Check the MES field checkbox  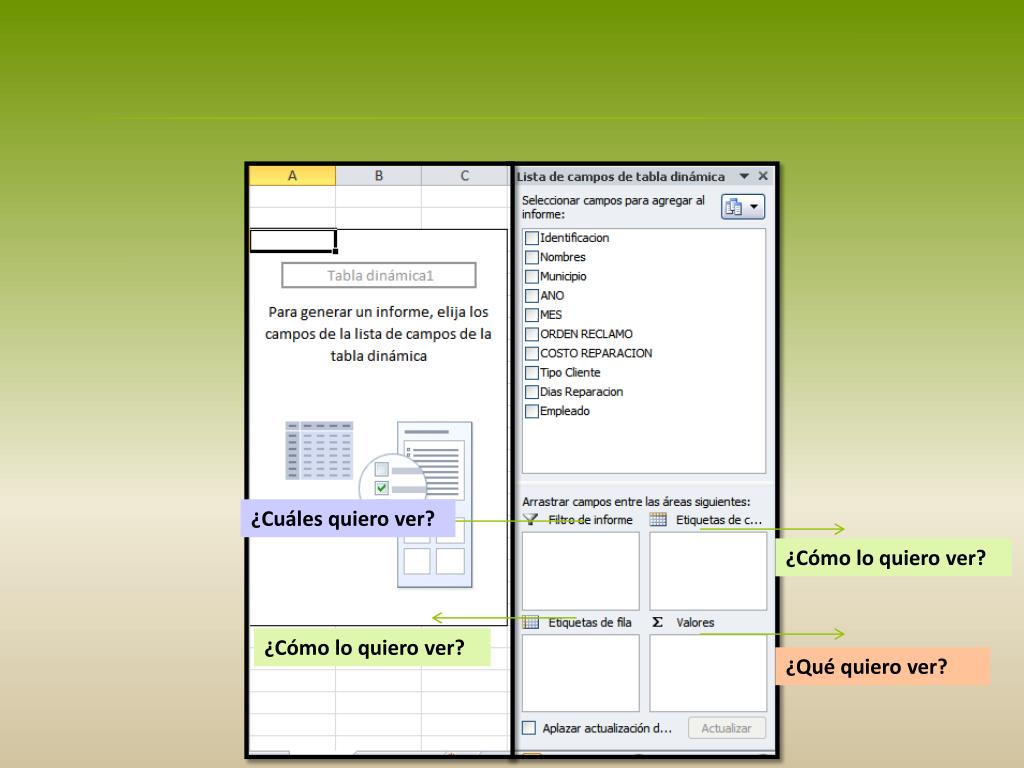[532, 315]
